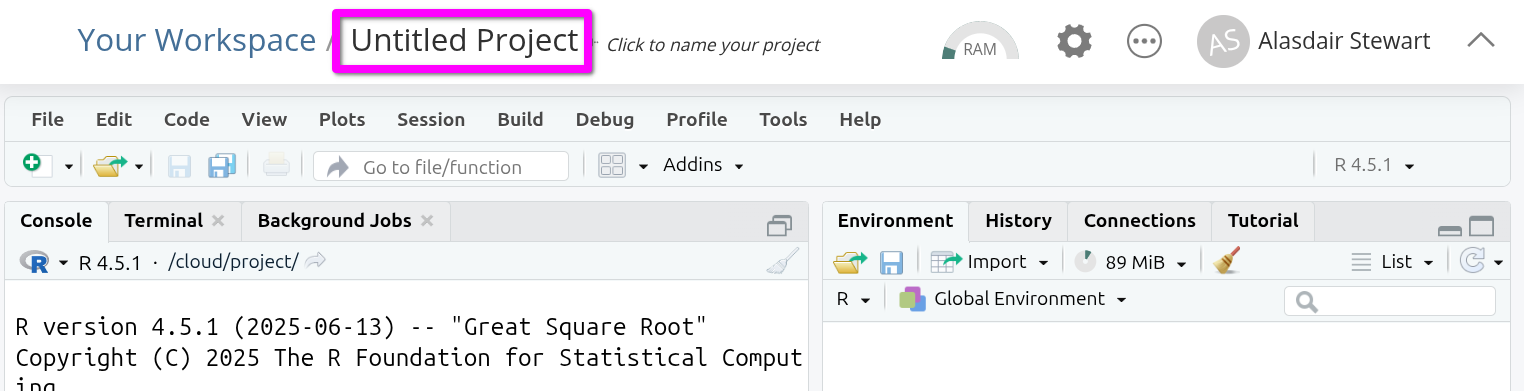Open project settings with the gear icon
The image size is (1524, 391).
click(x=1074, y=42)
